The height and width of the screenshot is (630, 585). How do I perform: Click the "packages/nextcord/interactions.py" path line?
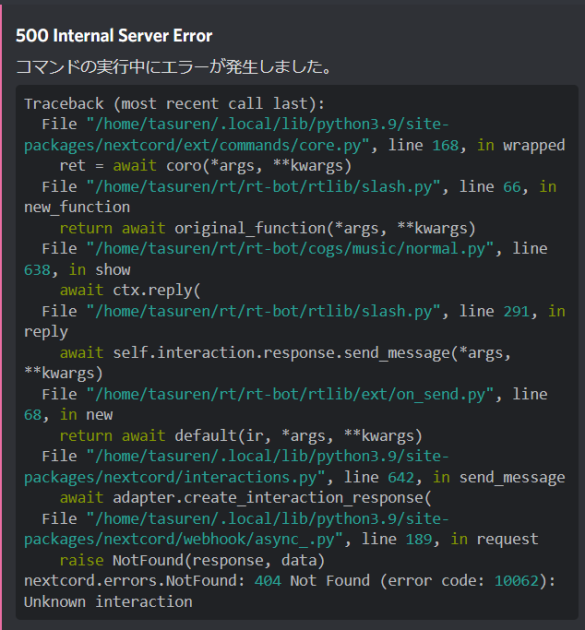point(295,477)
